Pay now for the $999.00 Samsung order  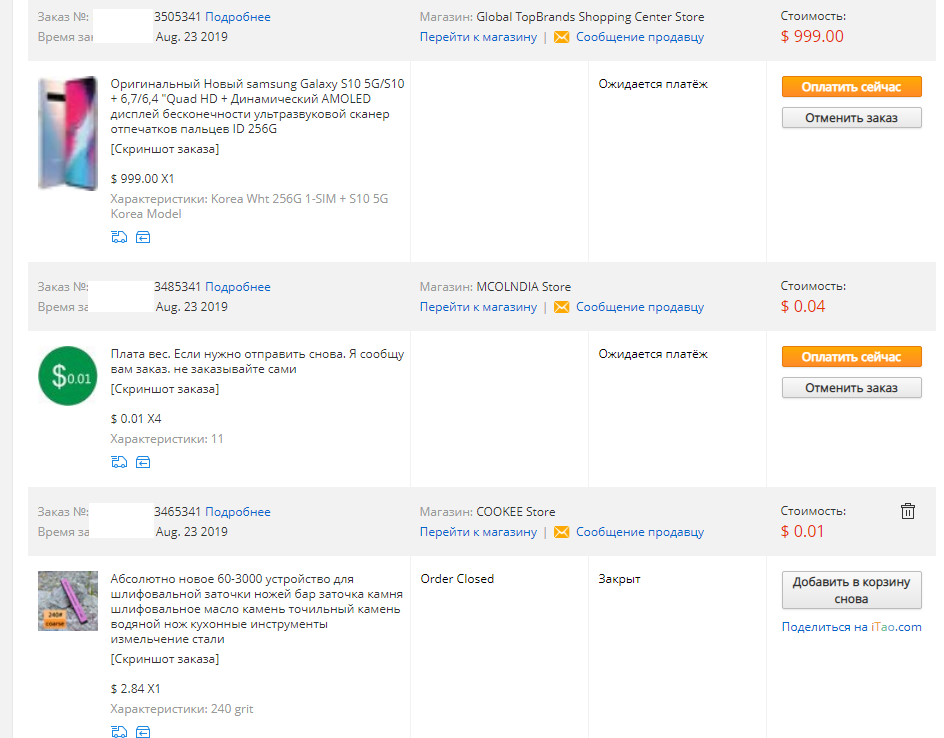click(851, 87)
